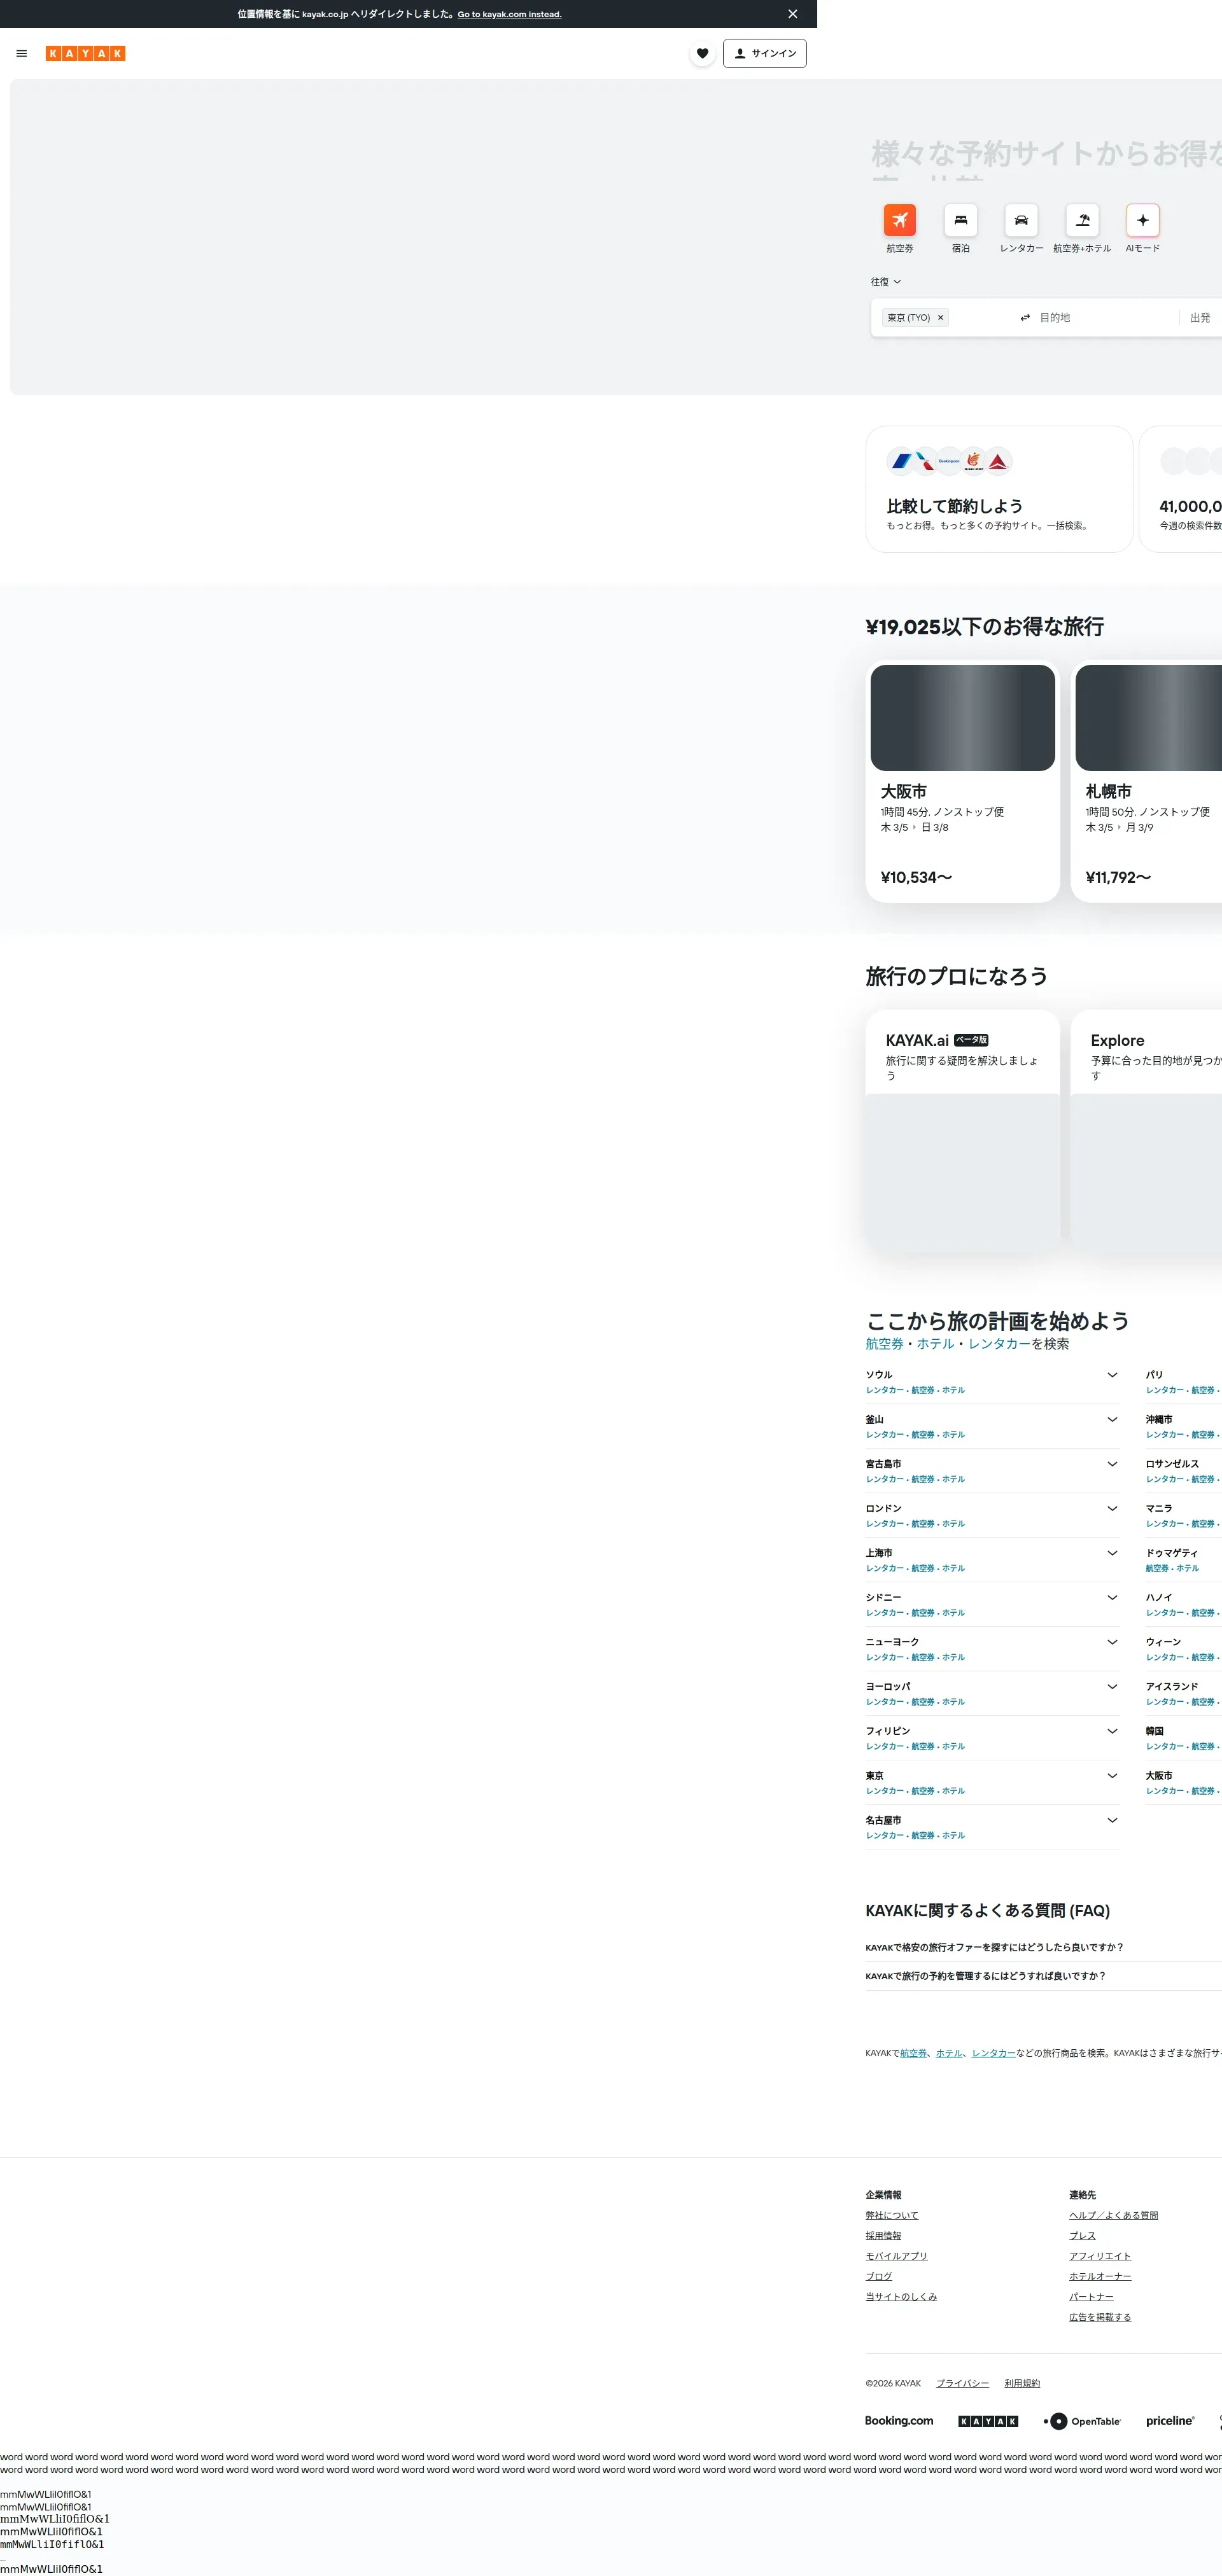This screenshot has width=1222, height=2576.
Task: Click the Go to kayak.com instead link
Action: tap(509, 15)
